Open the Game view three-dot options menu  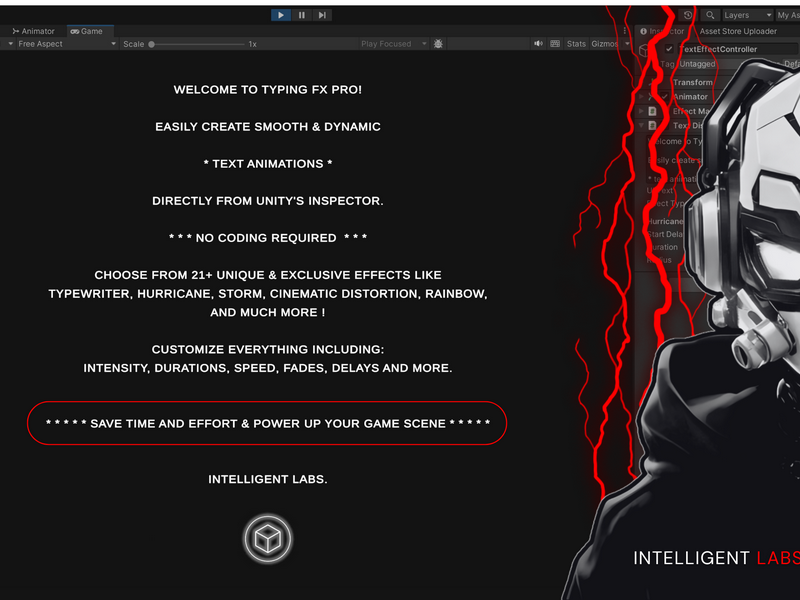(x=624, y=31)
